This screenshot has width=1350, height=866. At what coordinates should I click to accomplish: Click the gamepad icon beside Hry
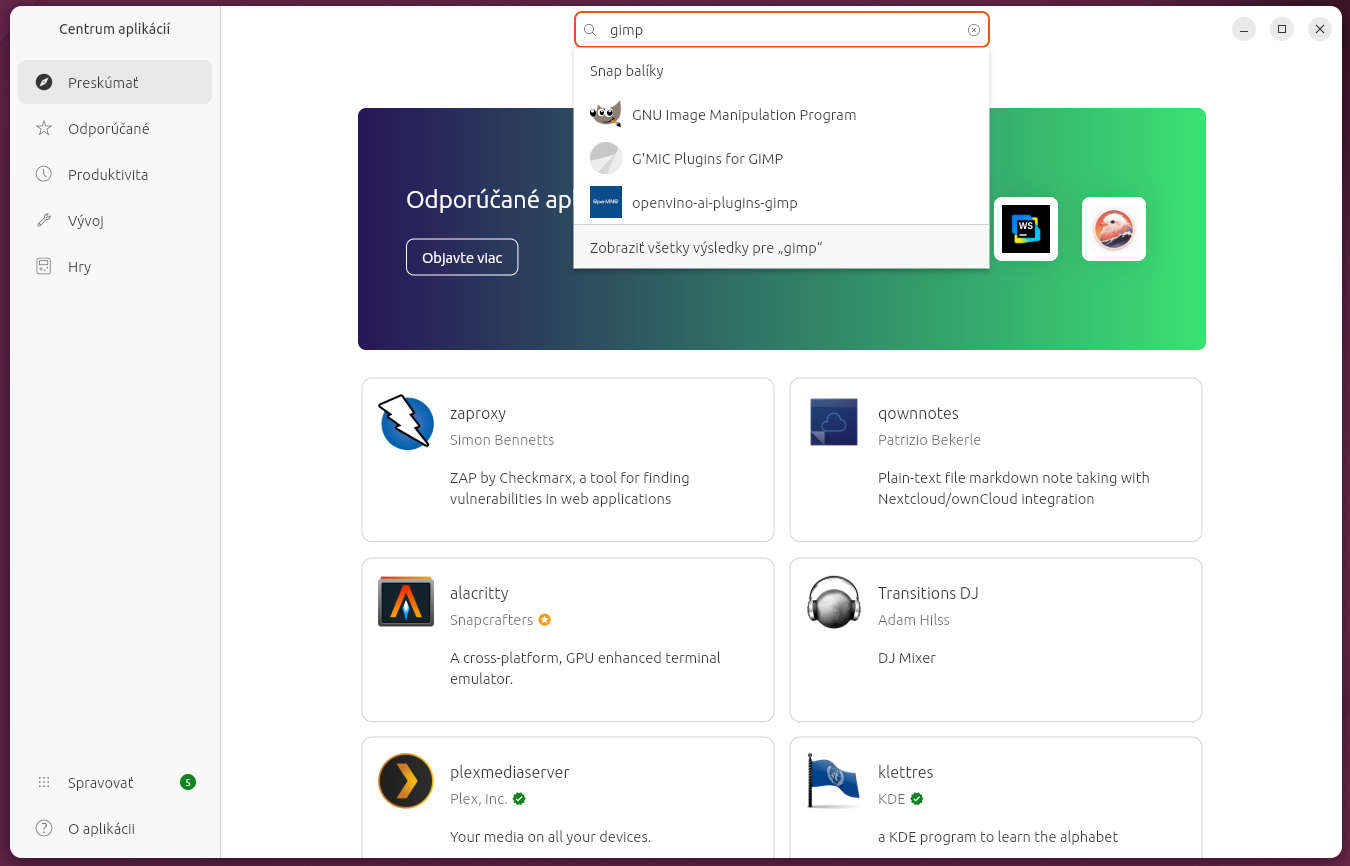[x=44, y=266]
